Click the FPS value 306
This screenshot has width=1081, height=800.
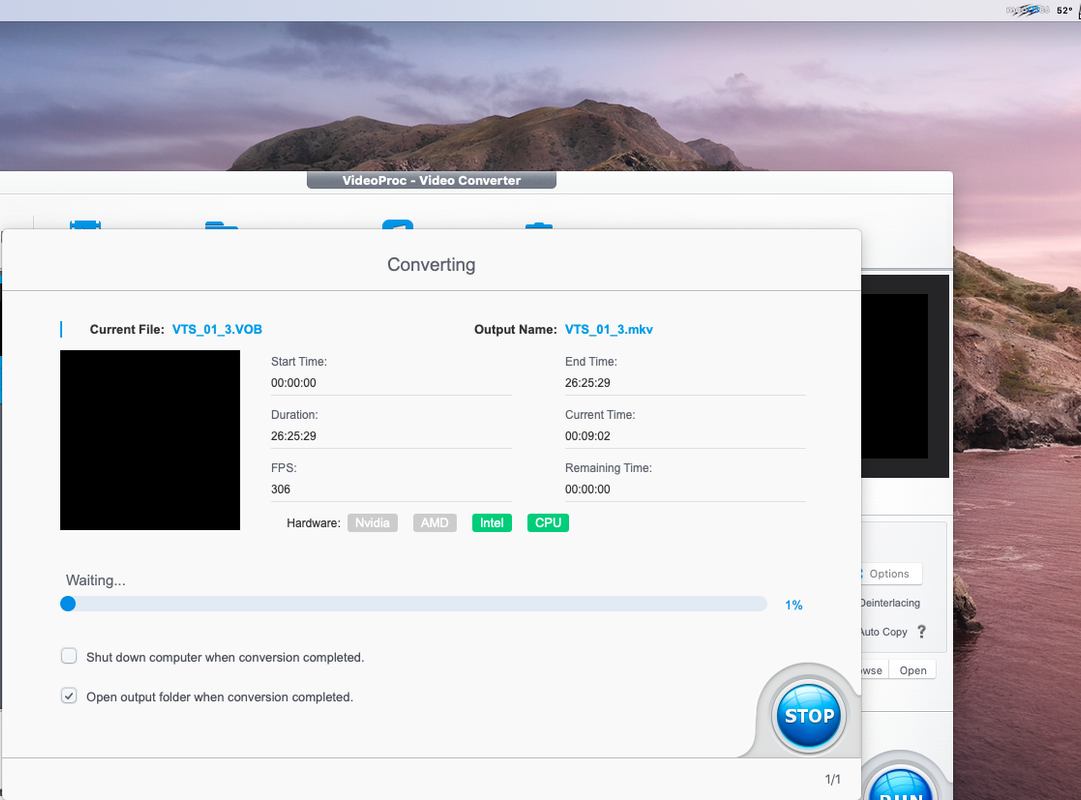(x=281, y=489)
